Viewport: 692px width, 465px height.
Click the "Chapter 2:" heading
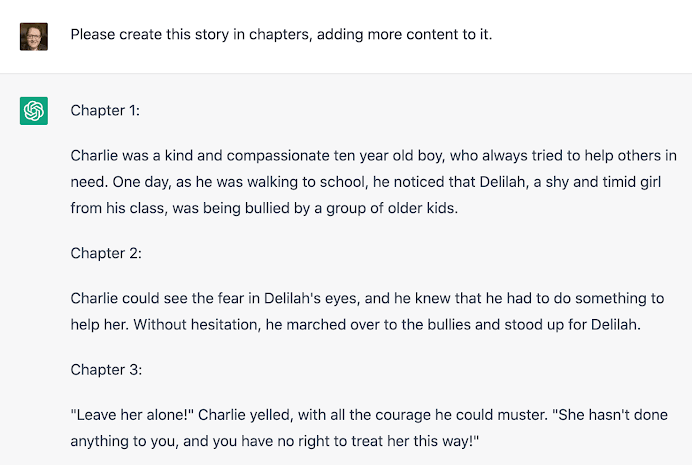[106, 253]
